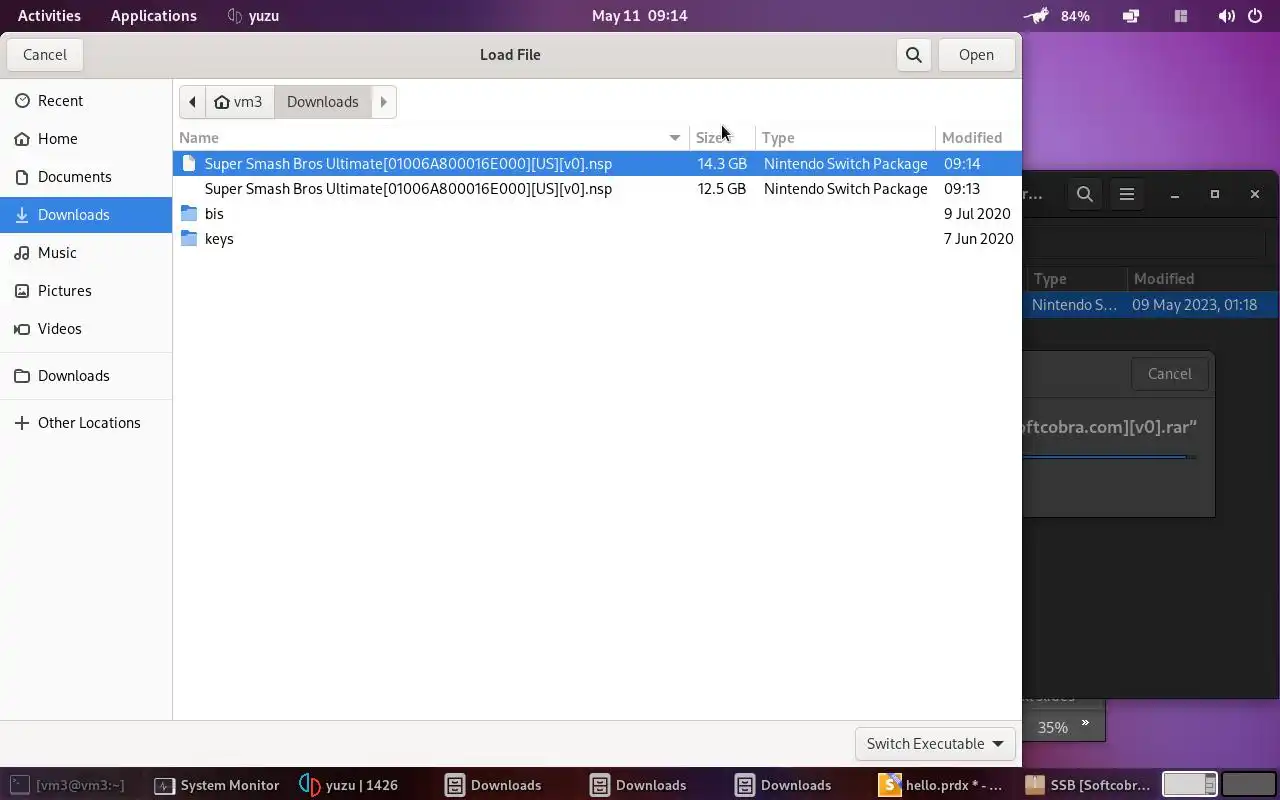Open hamburger menu in background file manager window
This screenshot has height=800, width=1280.
1127,195
